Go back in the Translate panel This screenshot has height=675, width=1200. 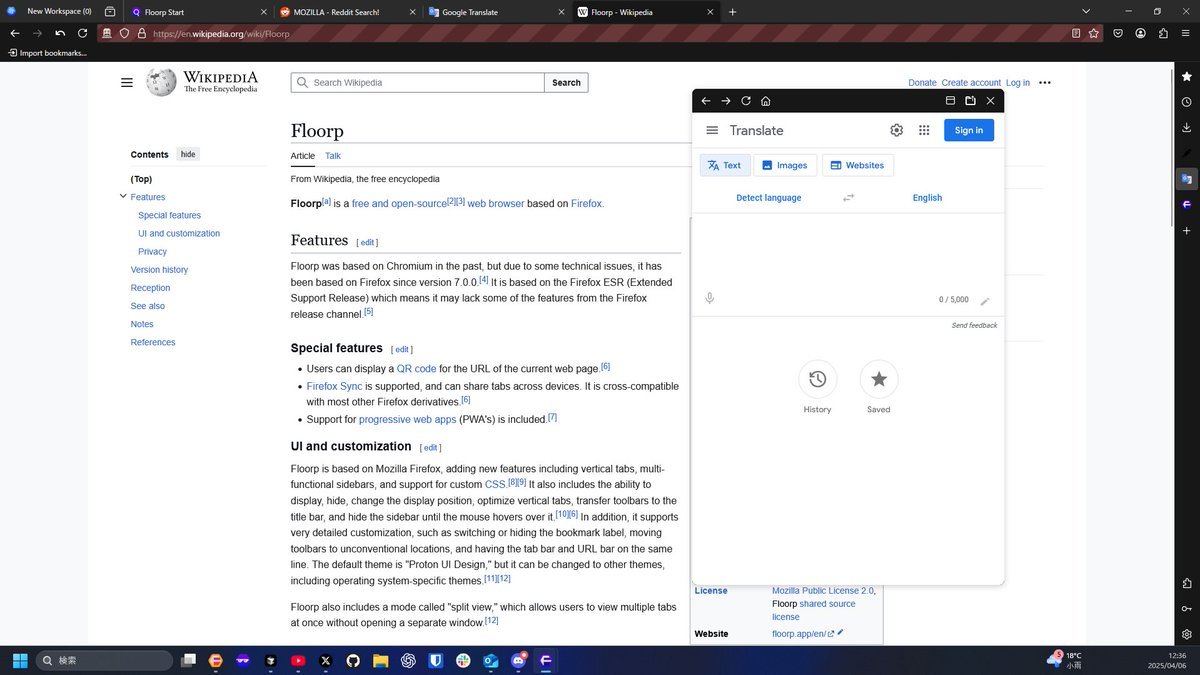[706, 101]
